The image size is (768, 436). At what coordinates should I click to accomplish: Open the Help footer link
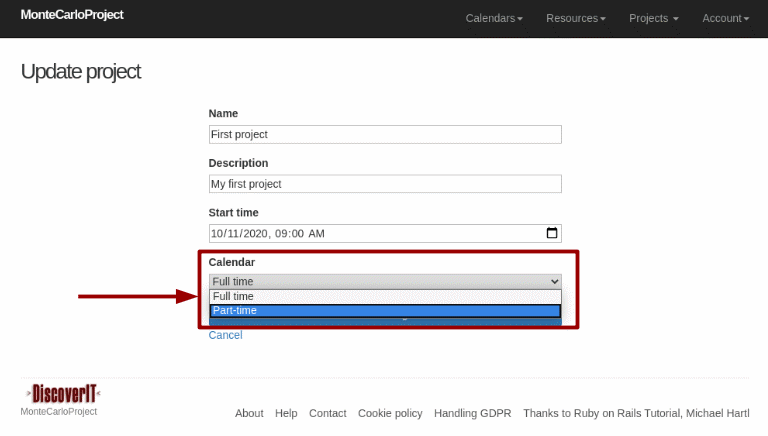click(286, 413)
